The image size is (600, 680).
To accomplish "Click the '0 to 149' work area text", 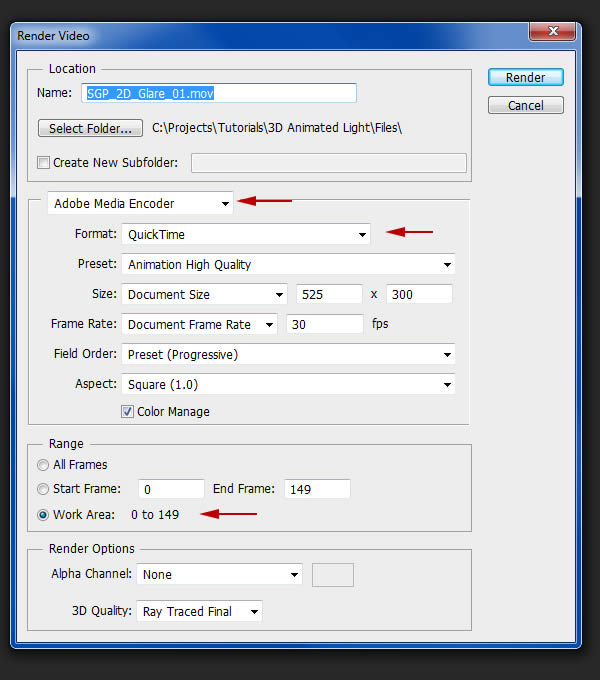I will (155, 515).
